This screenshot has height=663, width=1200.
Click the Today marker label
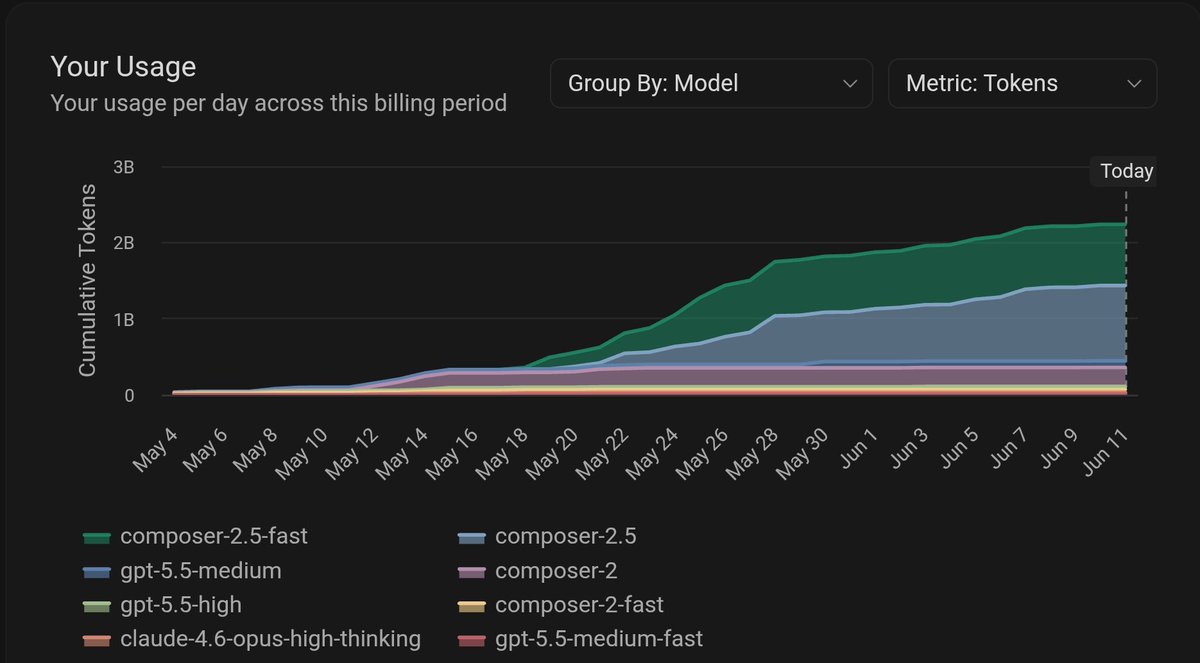point(1127,171)
